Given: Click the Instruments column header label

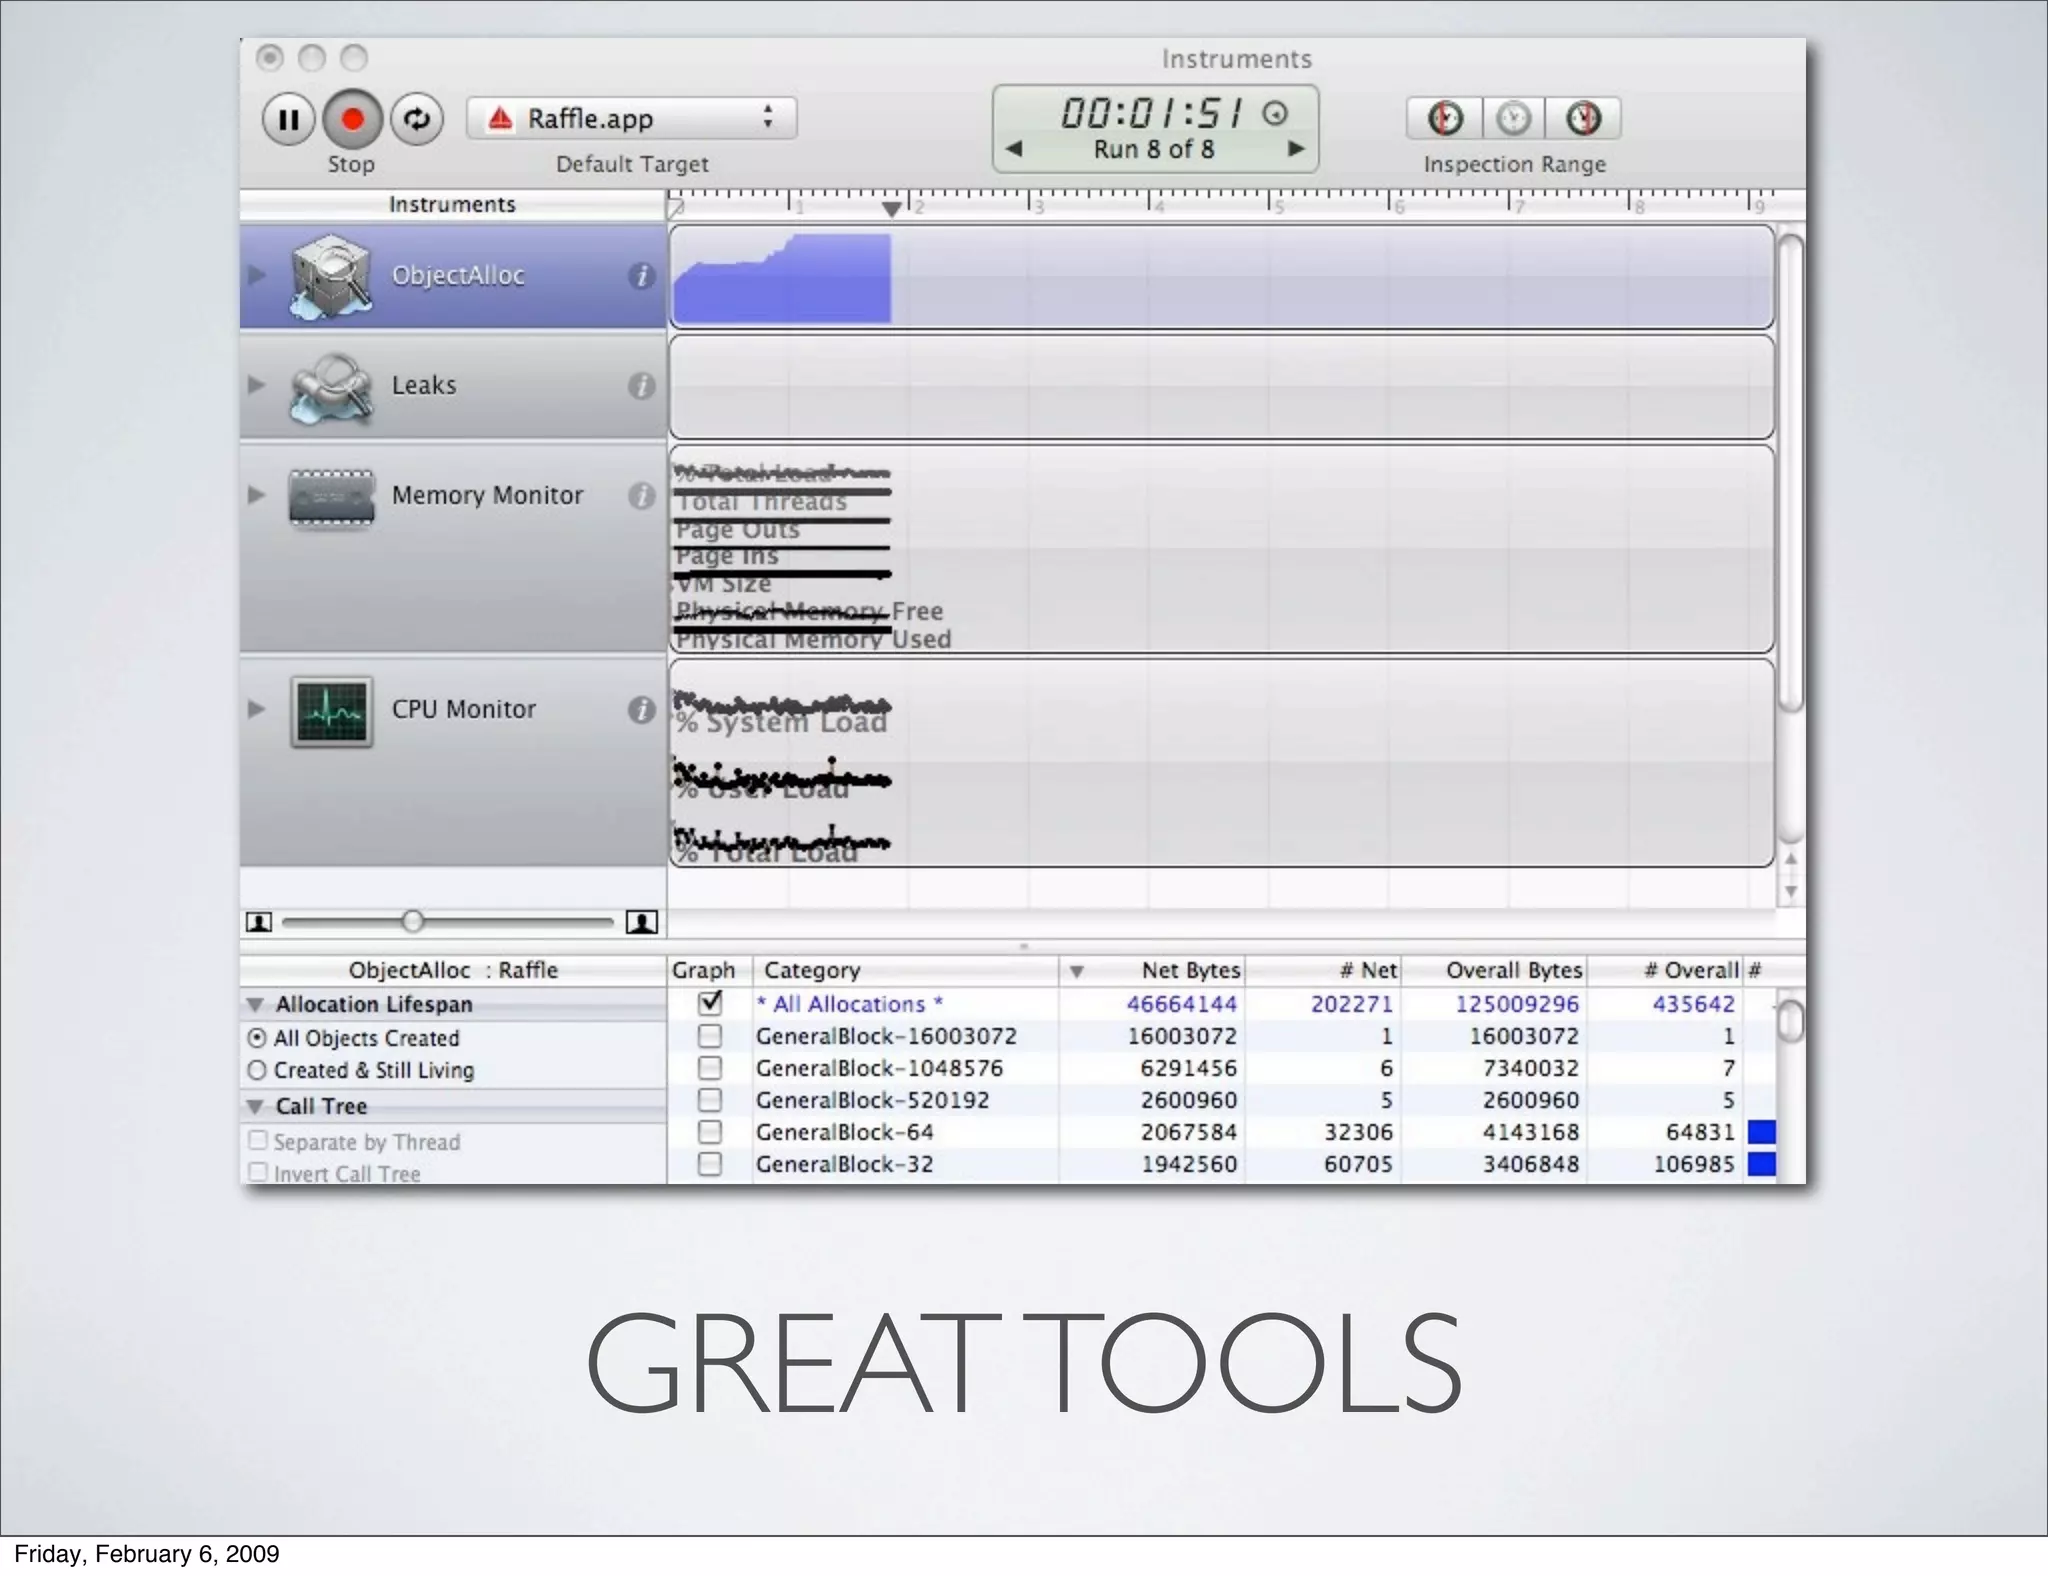Looking at the screenshot, I should (452, 204).
